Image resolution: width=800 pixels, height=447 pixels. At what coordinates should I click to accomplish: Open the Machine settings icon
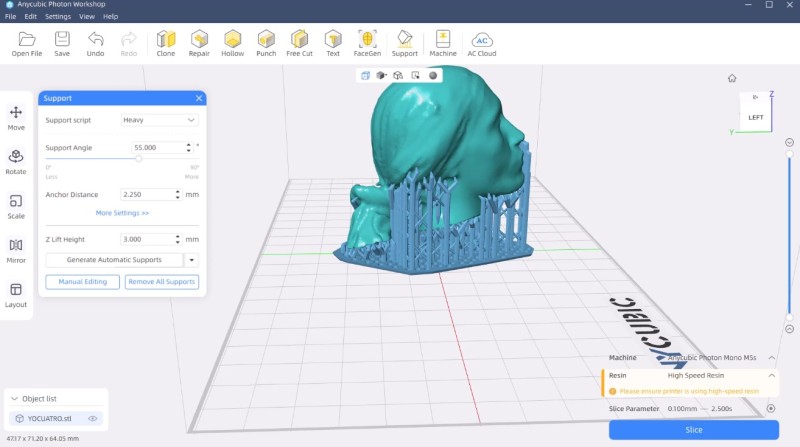(443, 43)
